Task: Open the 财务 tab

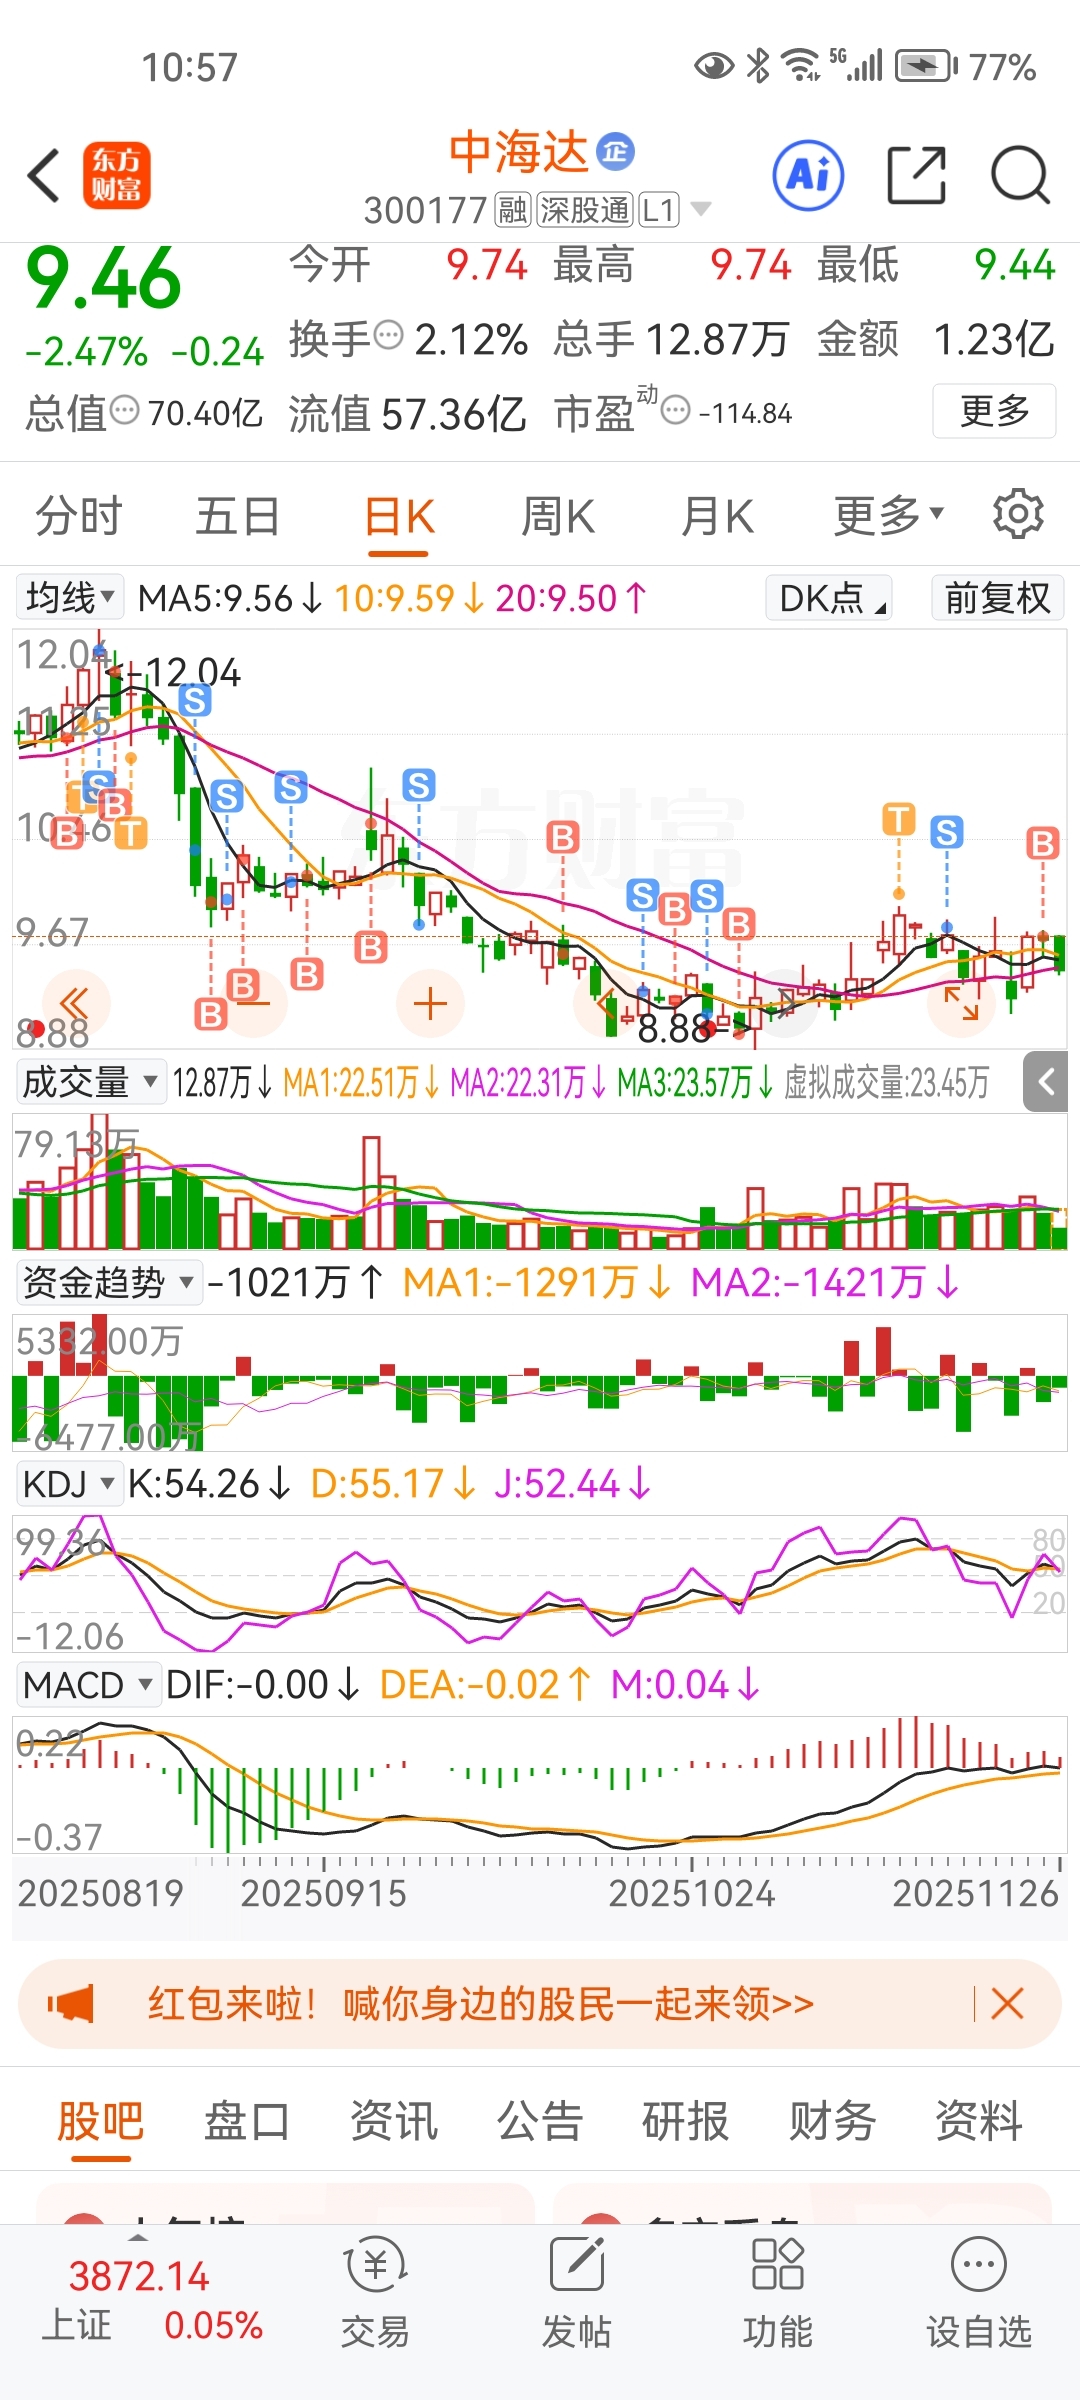Action: point(832,2120)
